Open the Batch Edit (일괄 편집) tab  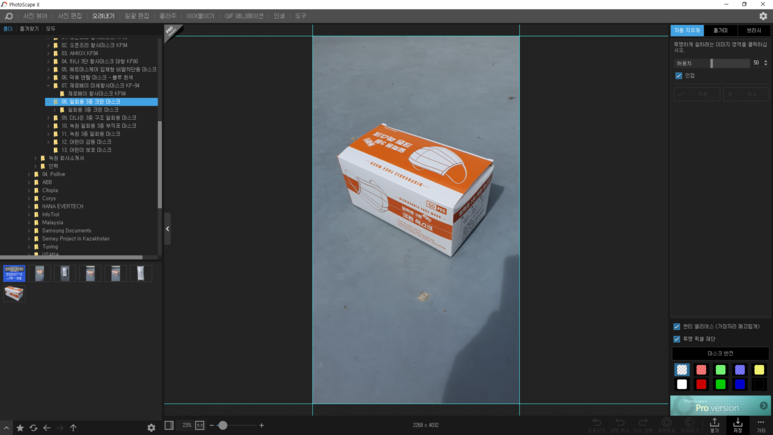[x=137, y=16]
